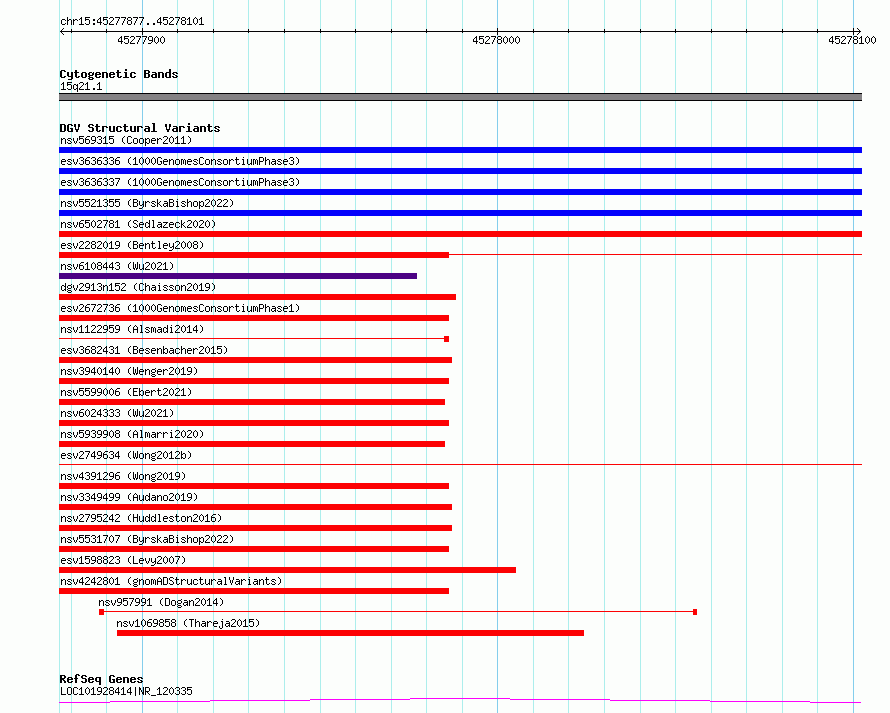Click the red bar under nsv3349499
The width and height of the screenshot is (890, 713).
point(255,507)
